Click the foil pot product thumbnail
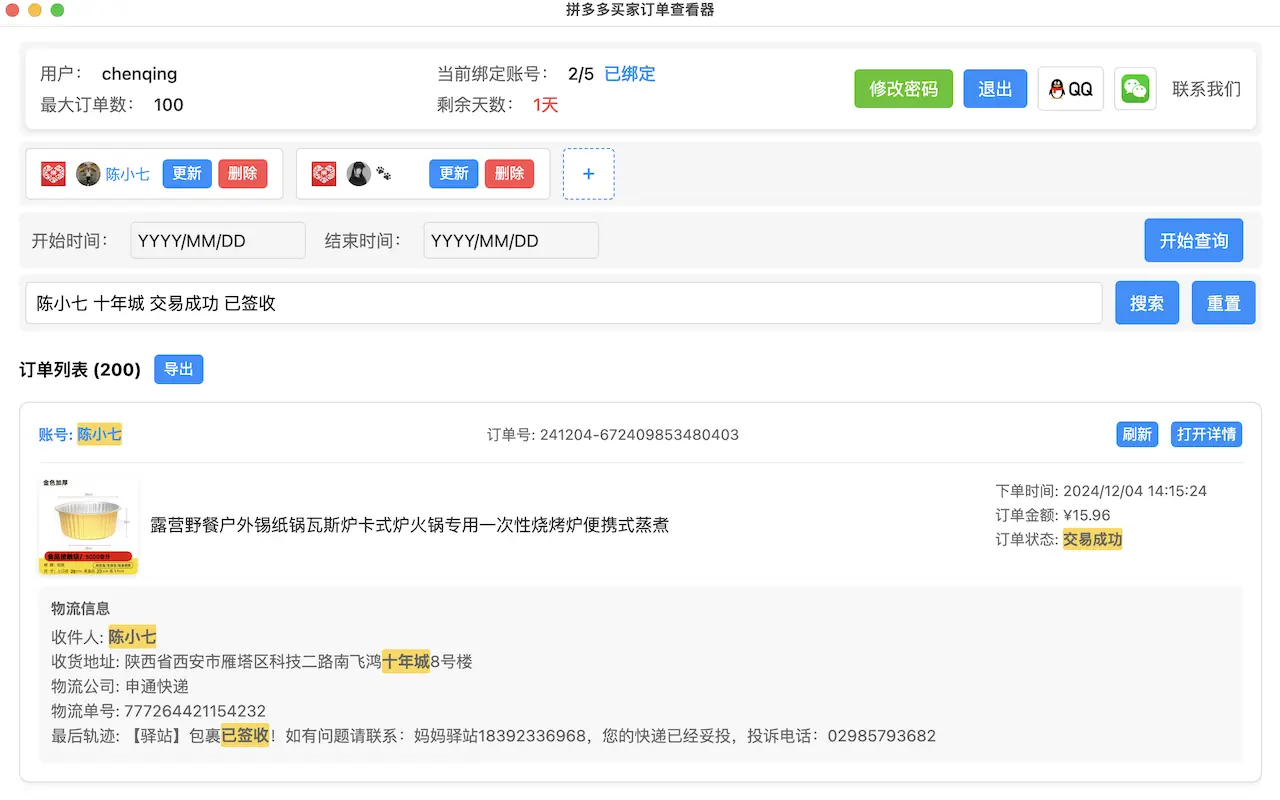 click(88, 526)
